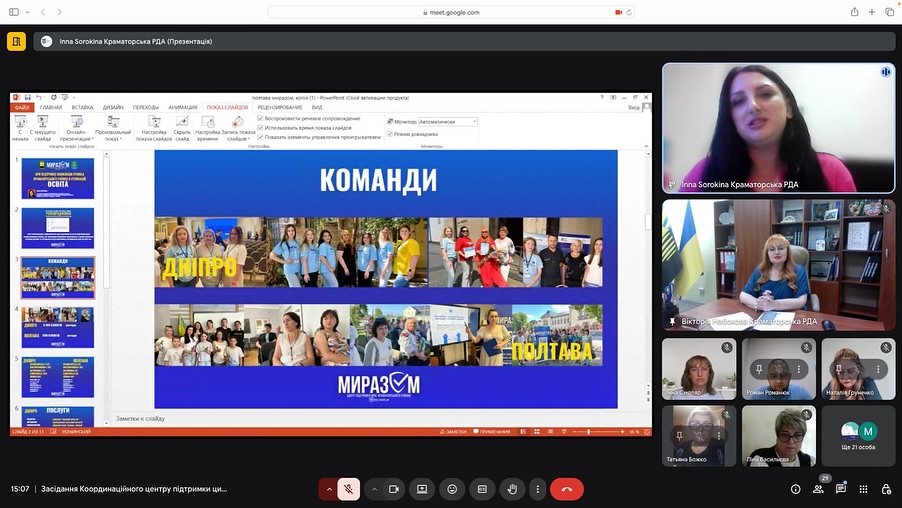Expand audio settings arrow beside microphone
This screenshot has width=902, height=508.
[x=328, y=489]
